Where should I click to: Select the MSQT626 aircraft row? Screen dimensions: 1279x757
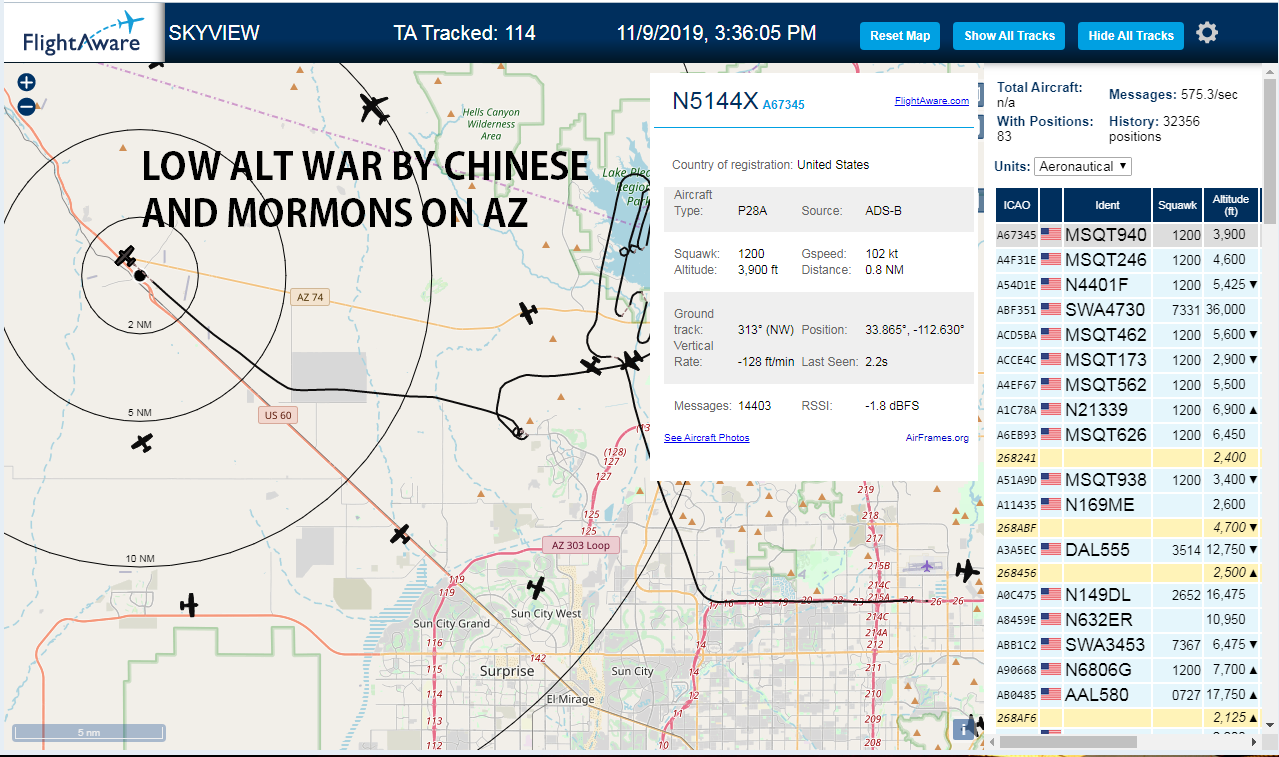click(x=1127, y=435)
